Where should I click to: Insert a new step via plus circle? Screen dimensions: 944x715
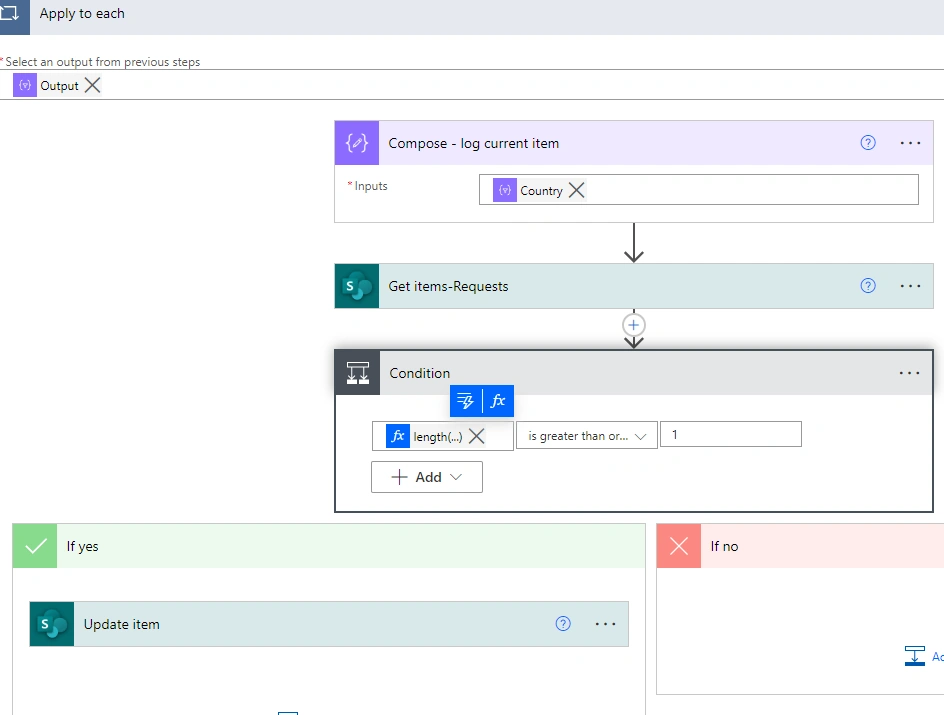pyautogui.click(x=633, y=325)
